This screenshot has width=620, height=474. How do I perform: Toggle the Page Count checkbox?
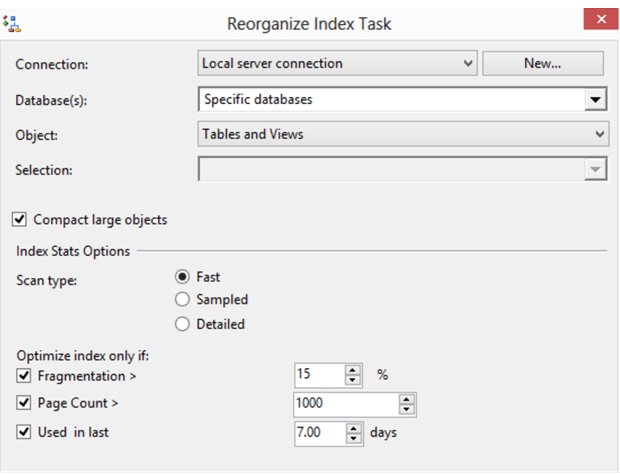coord(24,403)
